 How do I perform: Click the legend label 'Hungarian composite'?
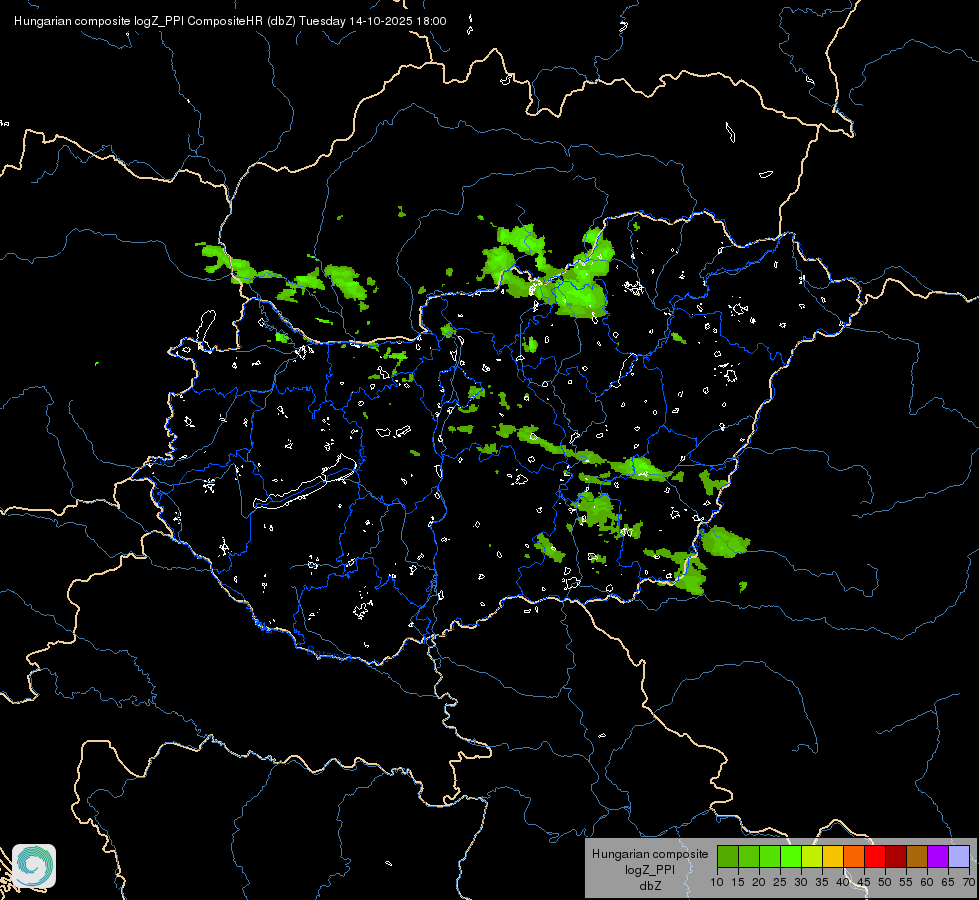click(650, 854)
